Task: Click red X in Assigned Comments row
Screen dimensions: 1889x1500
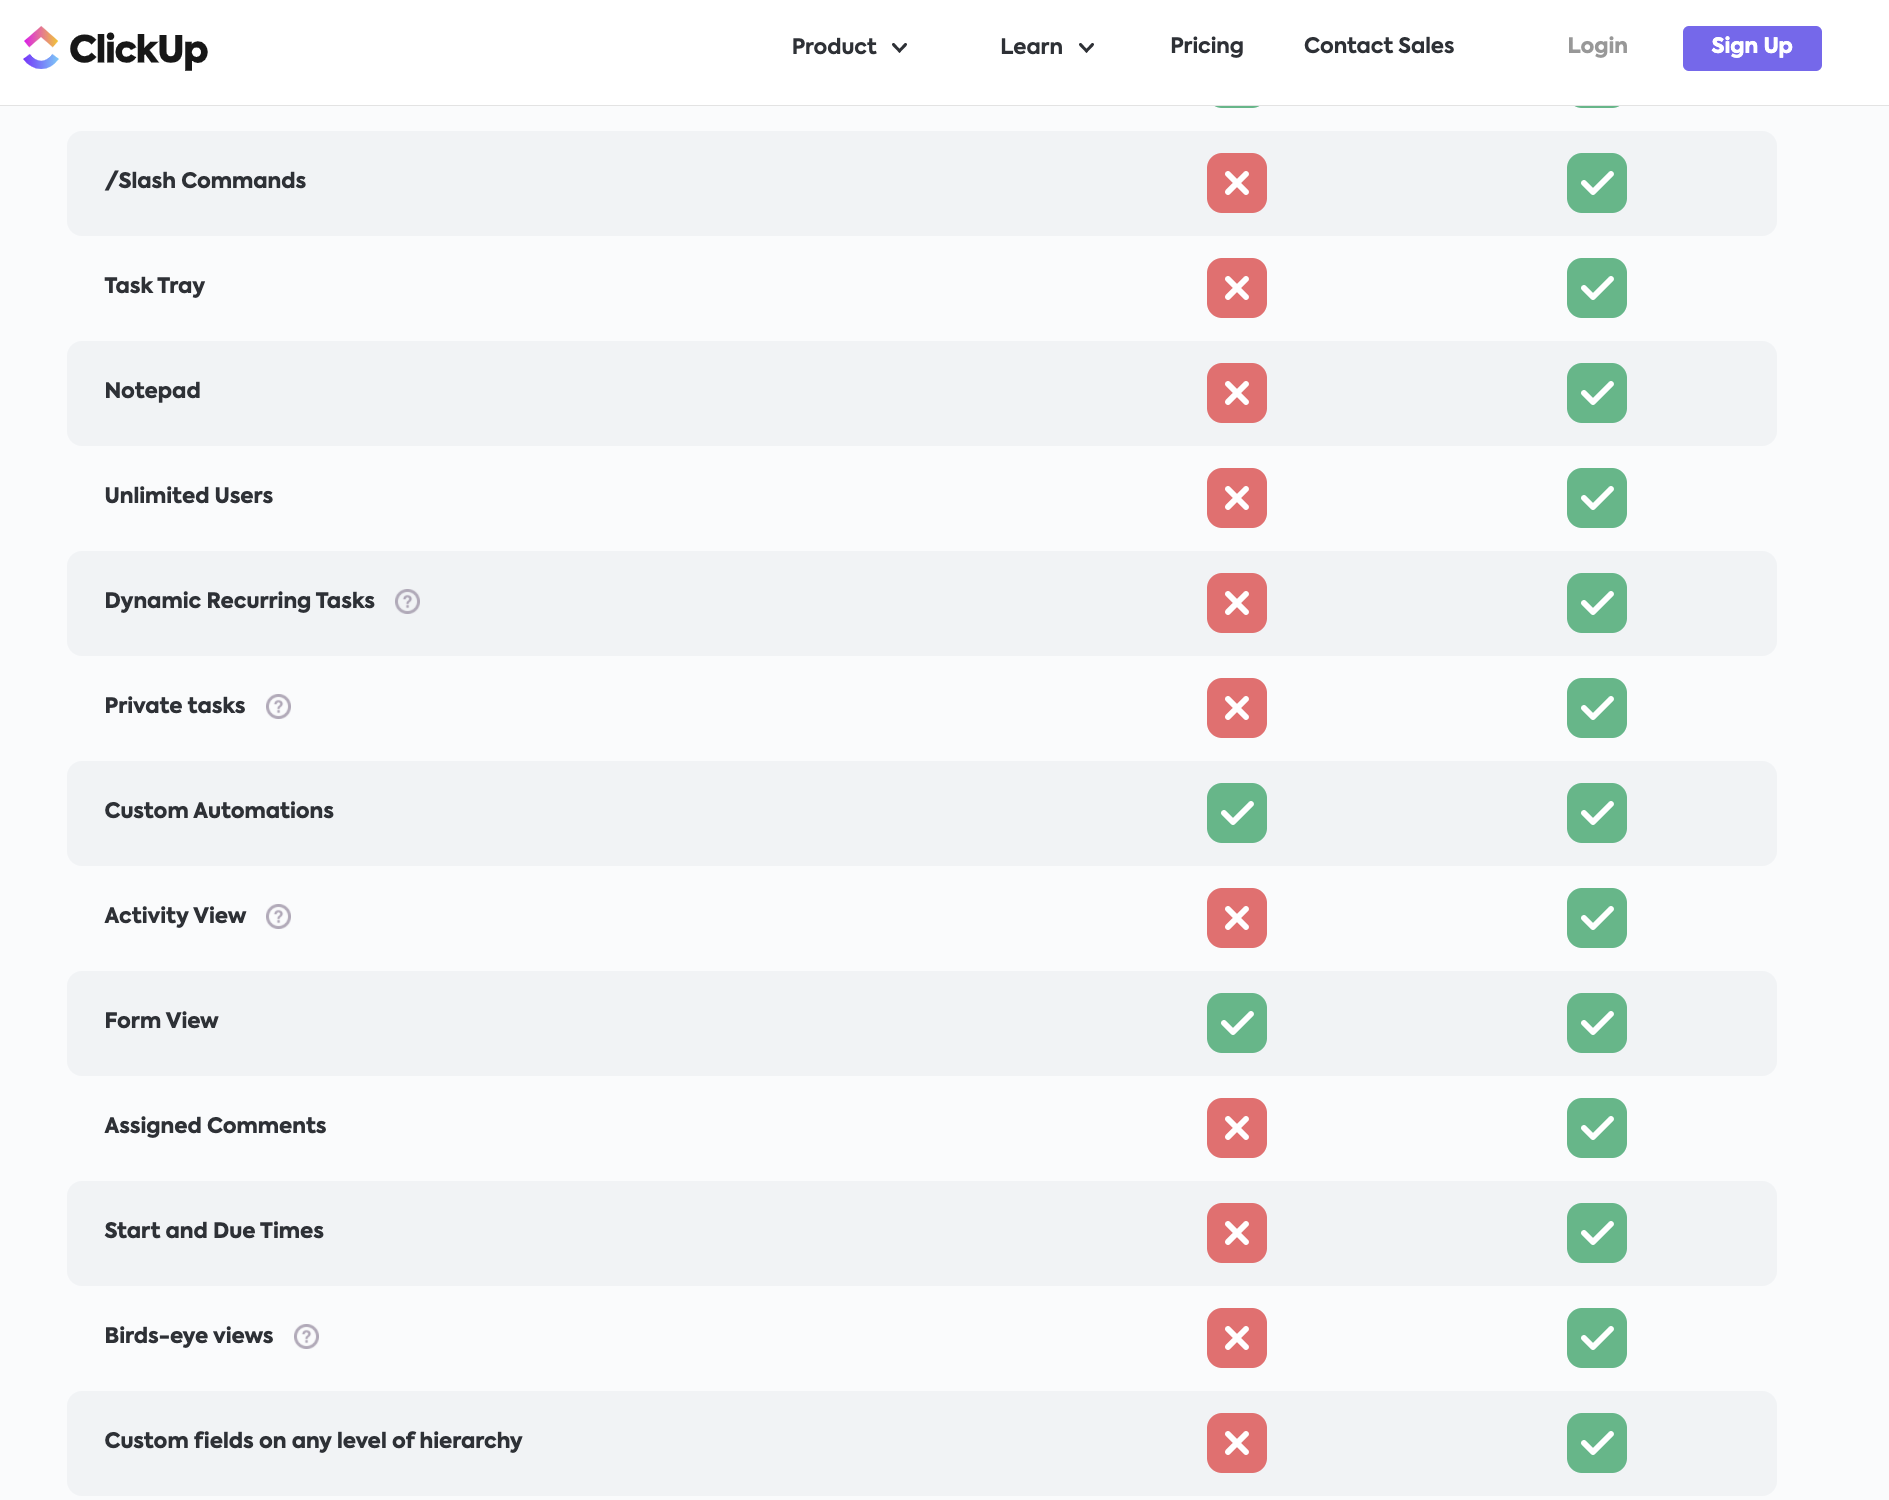Action: point(1236,1128)
